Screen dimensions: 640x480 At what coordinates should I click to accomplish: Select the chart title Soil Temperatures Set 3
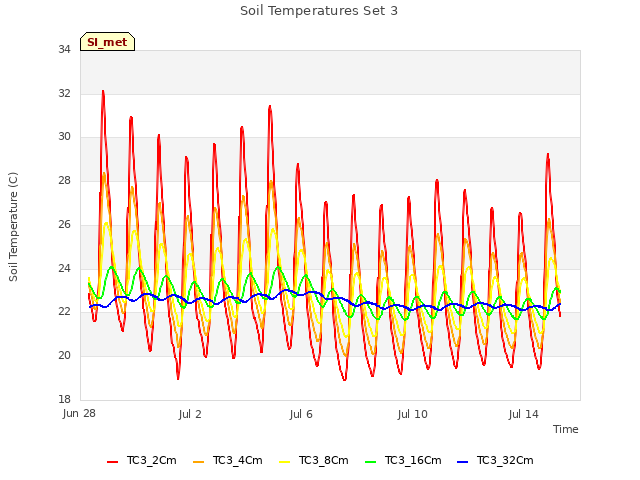pyautogui.click(x=319, y=11)
